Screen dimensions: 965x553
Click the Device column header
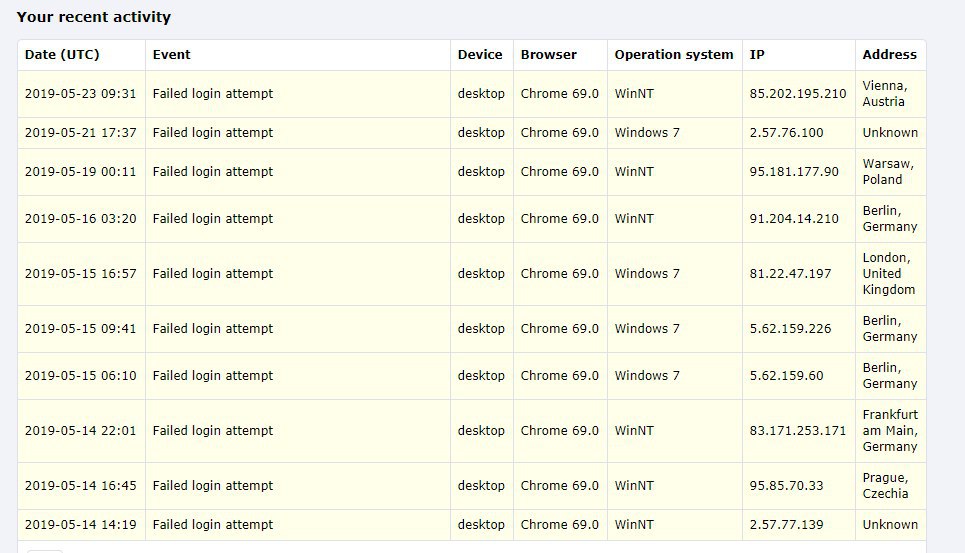480,55
